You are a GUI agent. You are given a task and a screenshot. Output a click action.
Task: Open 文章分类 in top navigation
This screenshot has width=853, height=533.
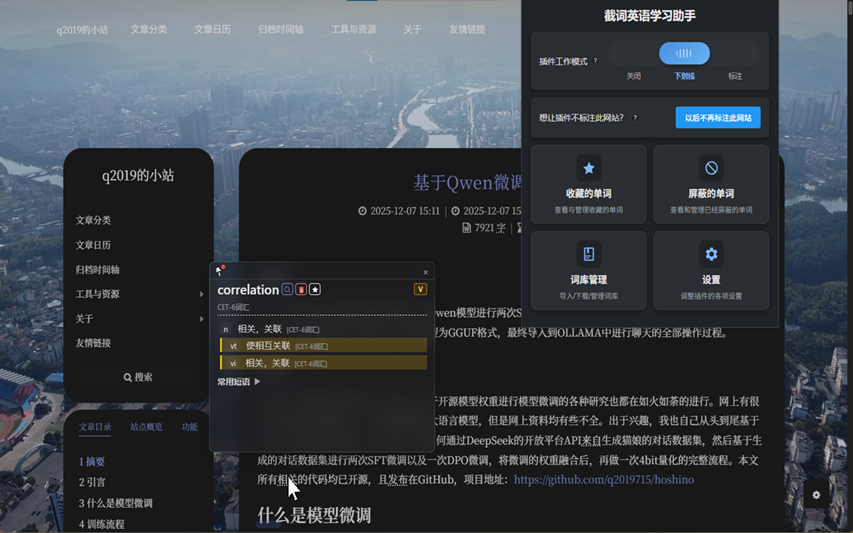coord(149,29)
